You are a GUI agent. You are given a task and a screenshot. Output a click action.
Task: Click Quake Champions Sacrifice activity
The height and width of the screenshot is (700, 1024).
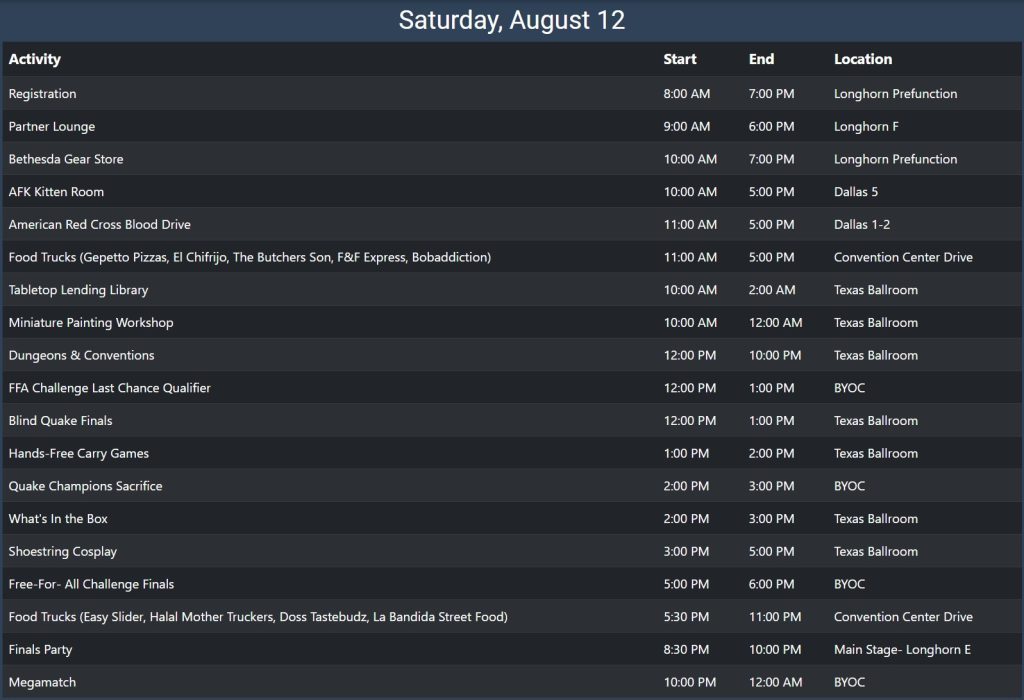click(86, 486)
